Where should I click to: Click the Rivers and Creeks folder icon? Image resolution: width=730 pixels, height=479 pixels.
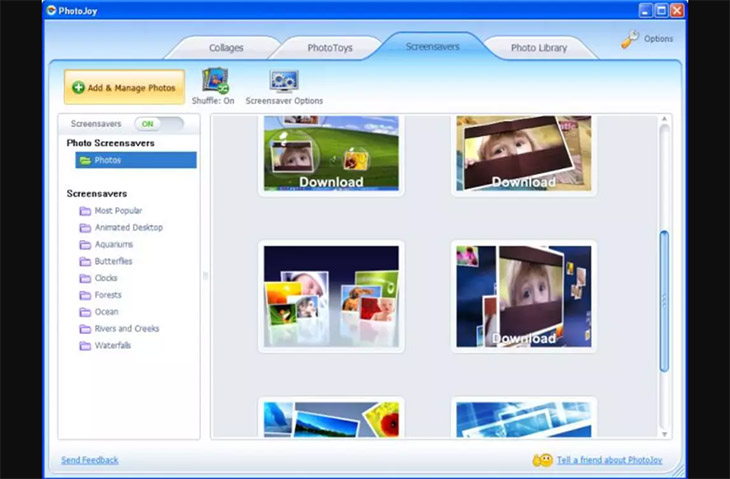(x=85, y=329)
